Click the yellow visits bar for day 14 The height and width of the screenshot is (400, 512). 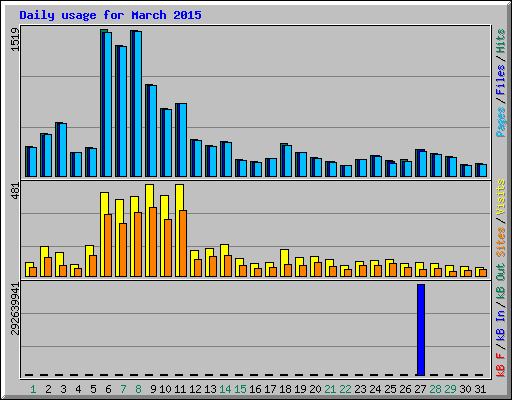tap(224, 260)
